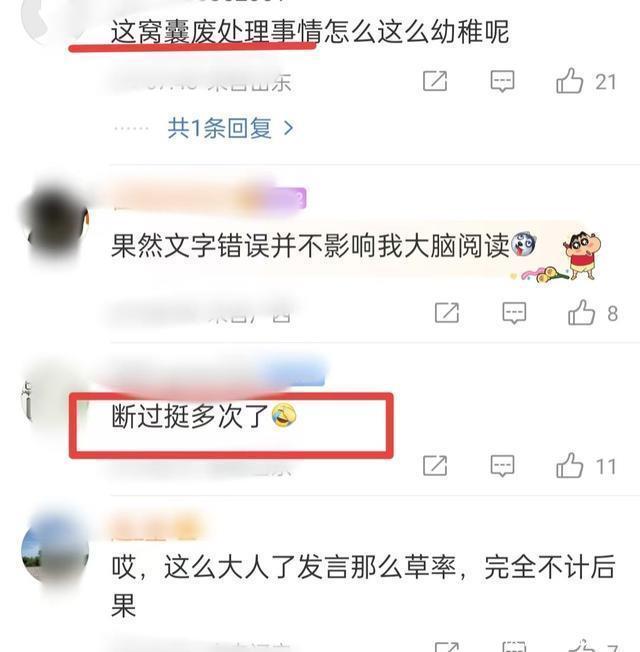
Task: Open comment 哎，这么大人了发言那么草率
Action: (363, 585)
